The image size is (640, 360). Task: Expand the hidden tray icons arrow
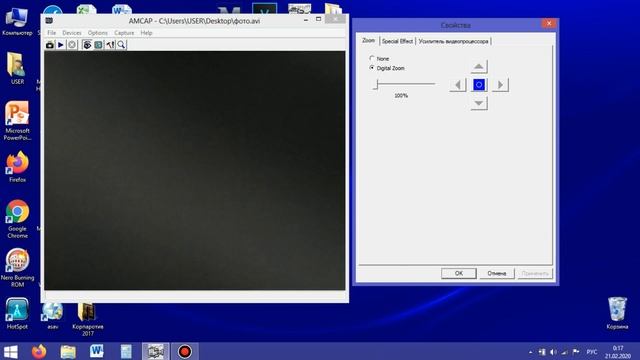[x=530, y=352]
